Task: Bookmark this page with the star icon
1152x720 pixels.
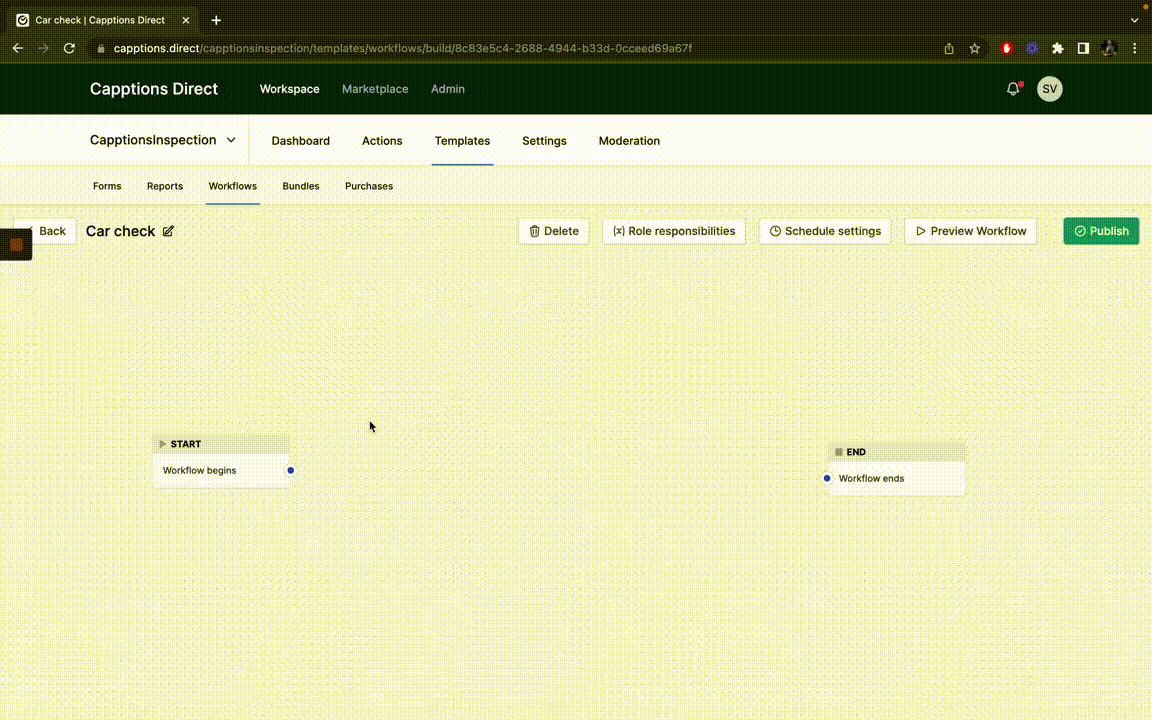Action: click(974, 48)
